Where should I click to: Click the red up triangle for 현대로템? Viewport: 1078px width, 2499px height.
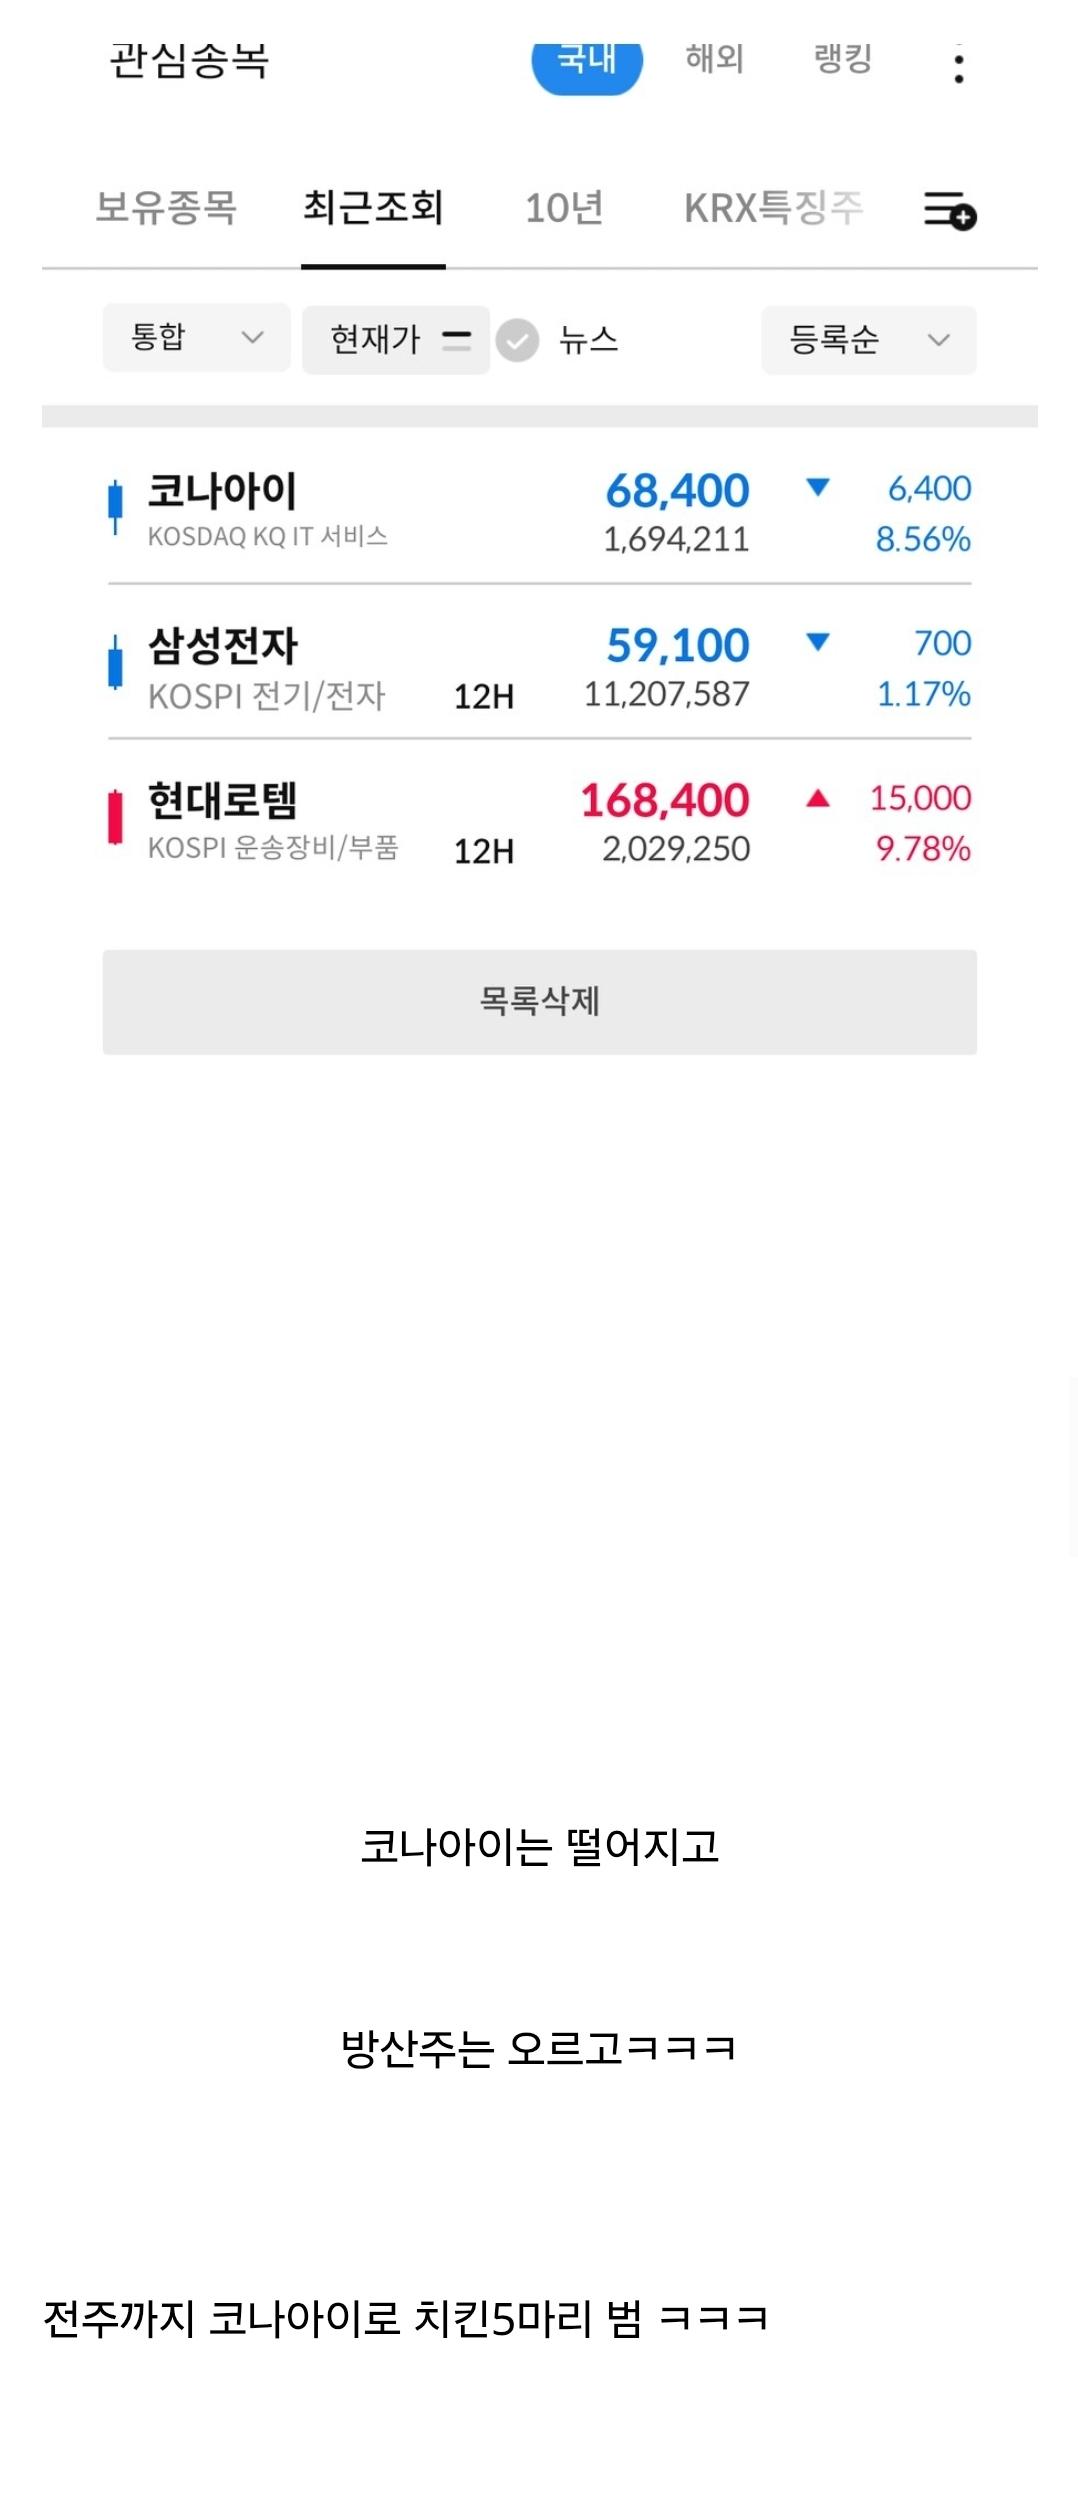tap(818, 797)
